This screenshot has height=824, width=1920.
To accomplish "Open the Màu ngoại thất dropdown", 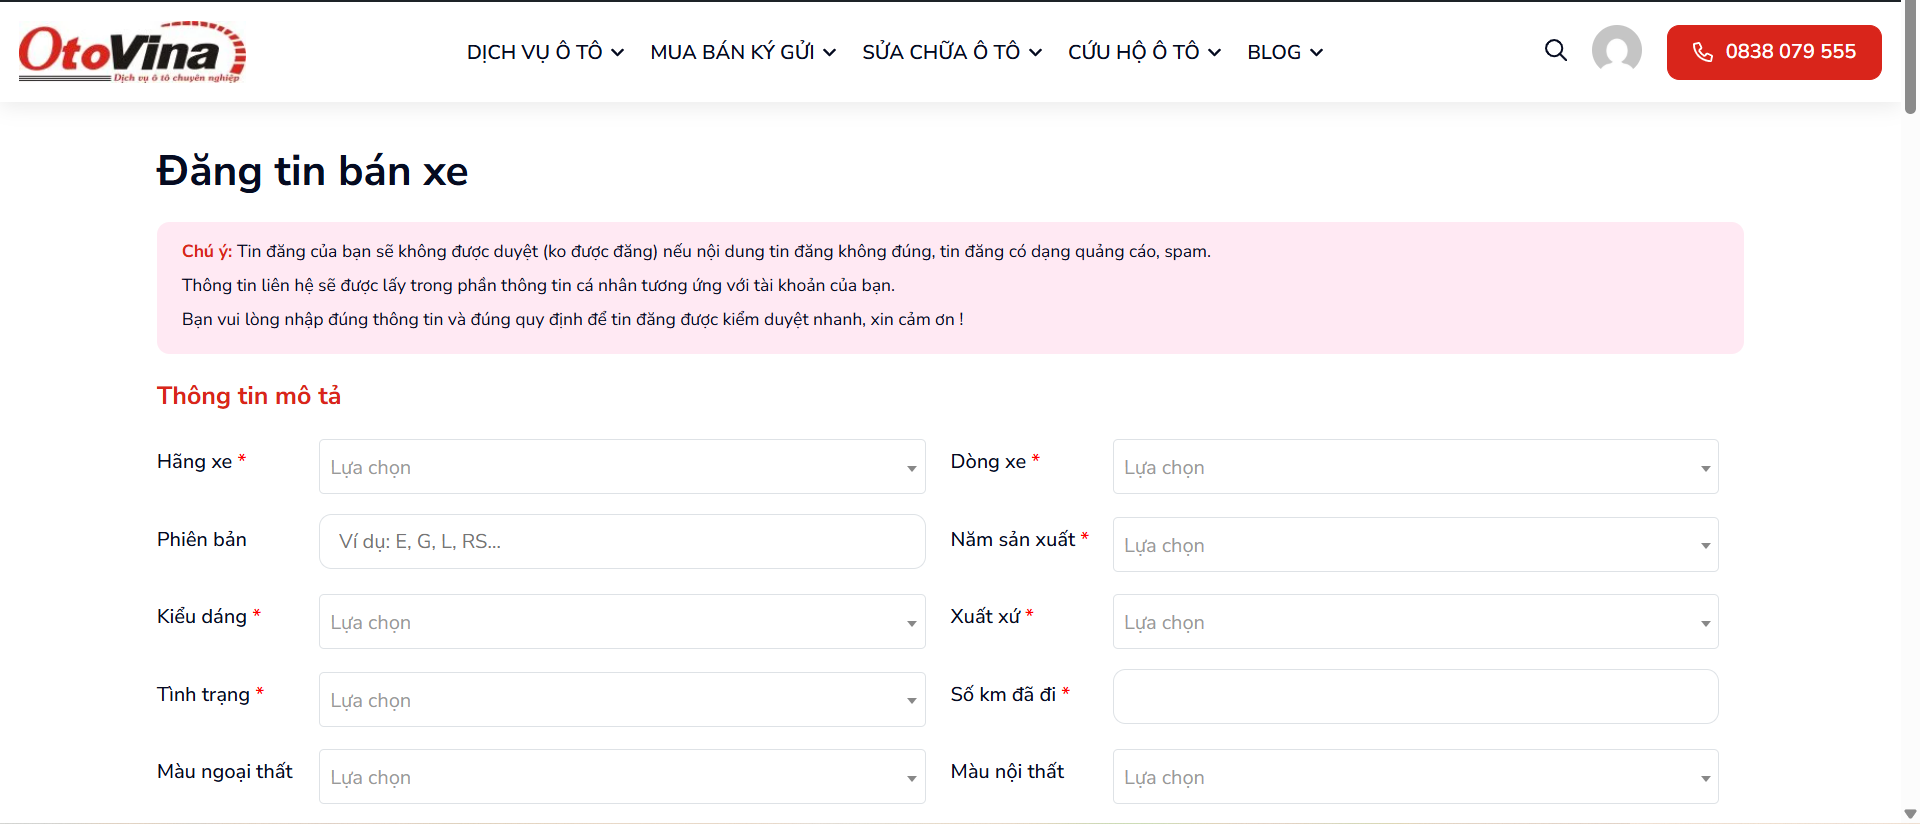I will (x=621, y=777).
